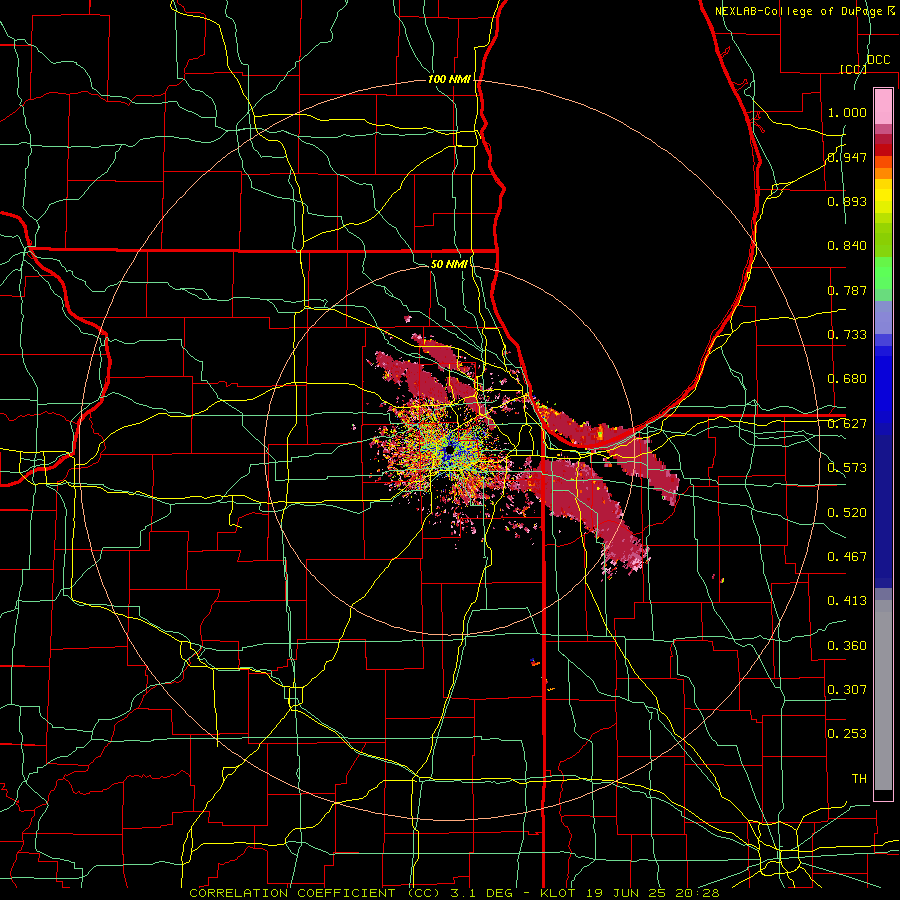Click the 100 NMI range ring label

pos(449,79)
